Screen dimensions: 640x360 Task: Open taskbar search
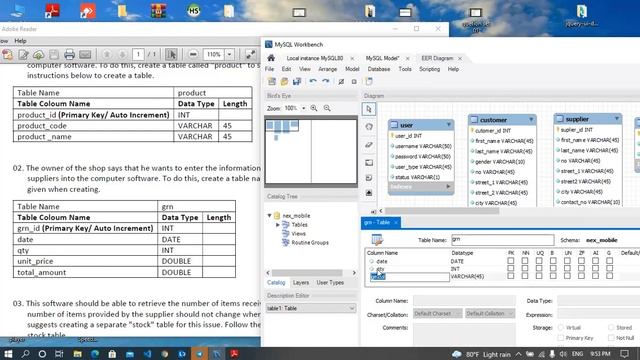[25, 353]
